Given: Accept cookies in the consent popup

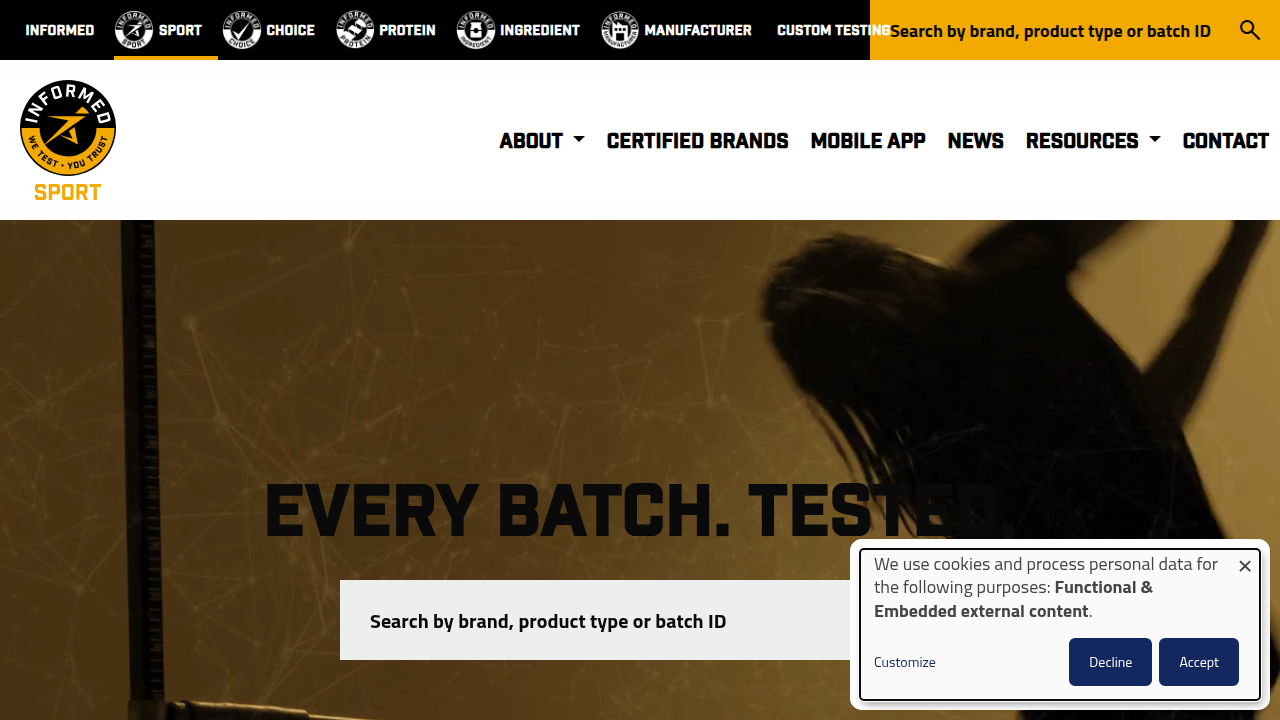Looking at the screenshot, I should 1199,662.
